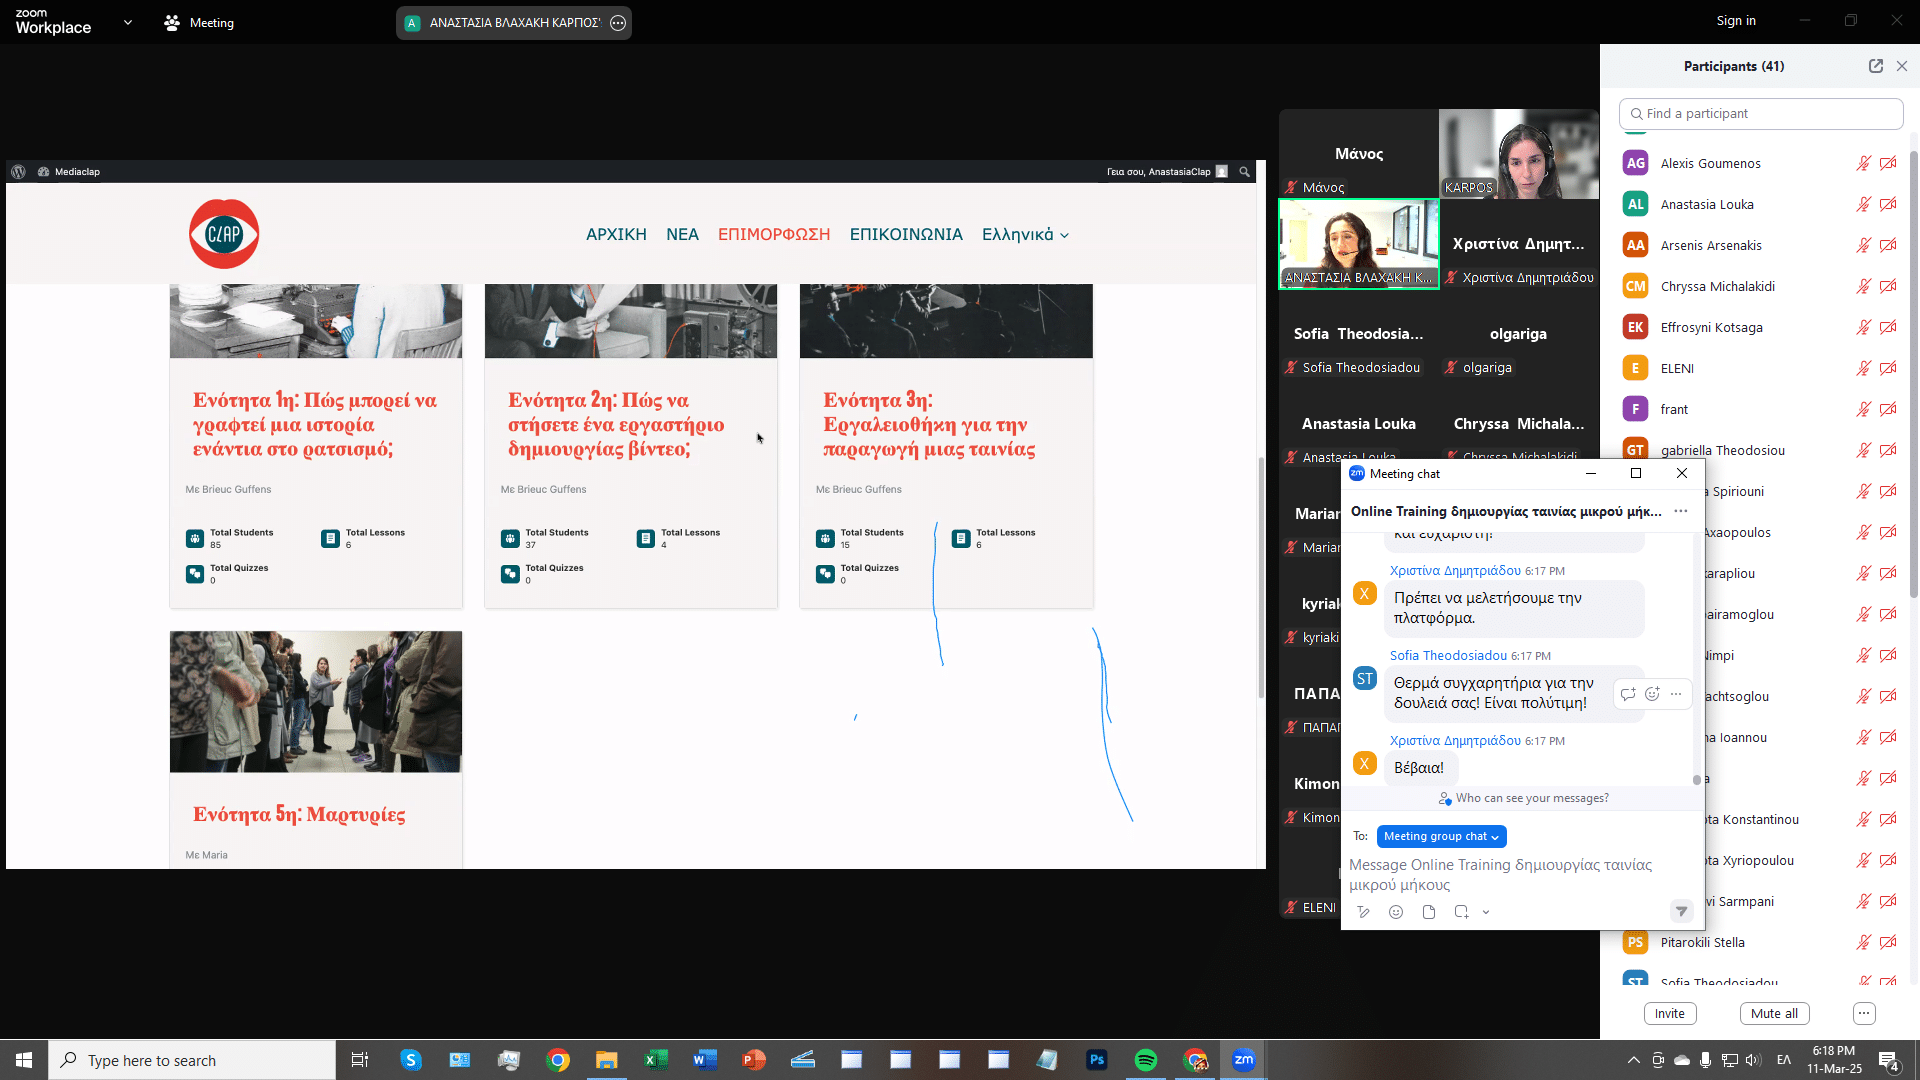Viewport: 1920px width, 1080px height.
Task: Click the website search magnifier icon
Action: (x=1245, y=172)
